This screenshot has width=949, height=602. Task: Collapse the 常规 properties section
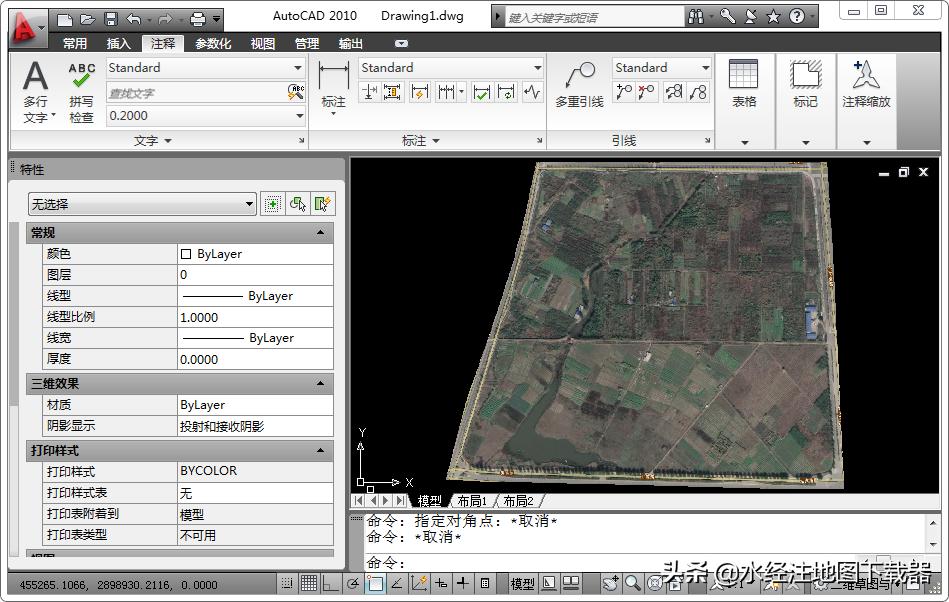tap(321, 233)
